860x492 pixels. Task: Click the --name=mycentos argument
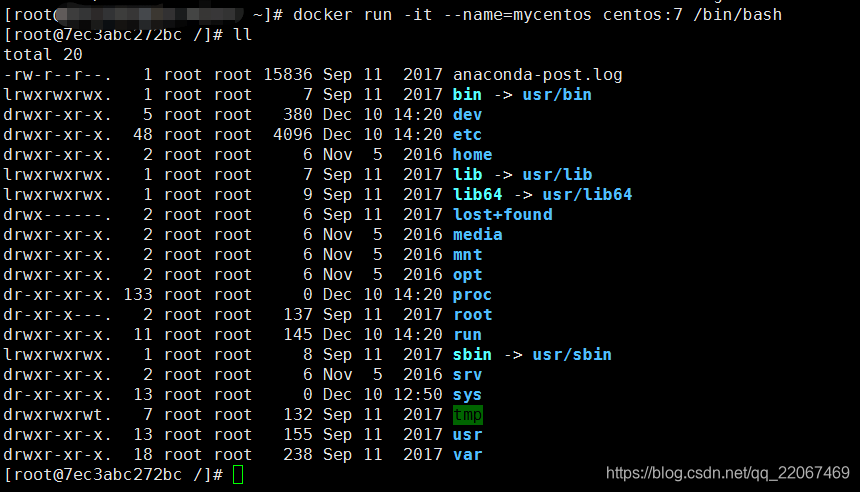[x=517, y=14]
